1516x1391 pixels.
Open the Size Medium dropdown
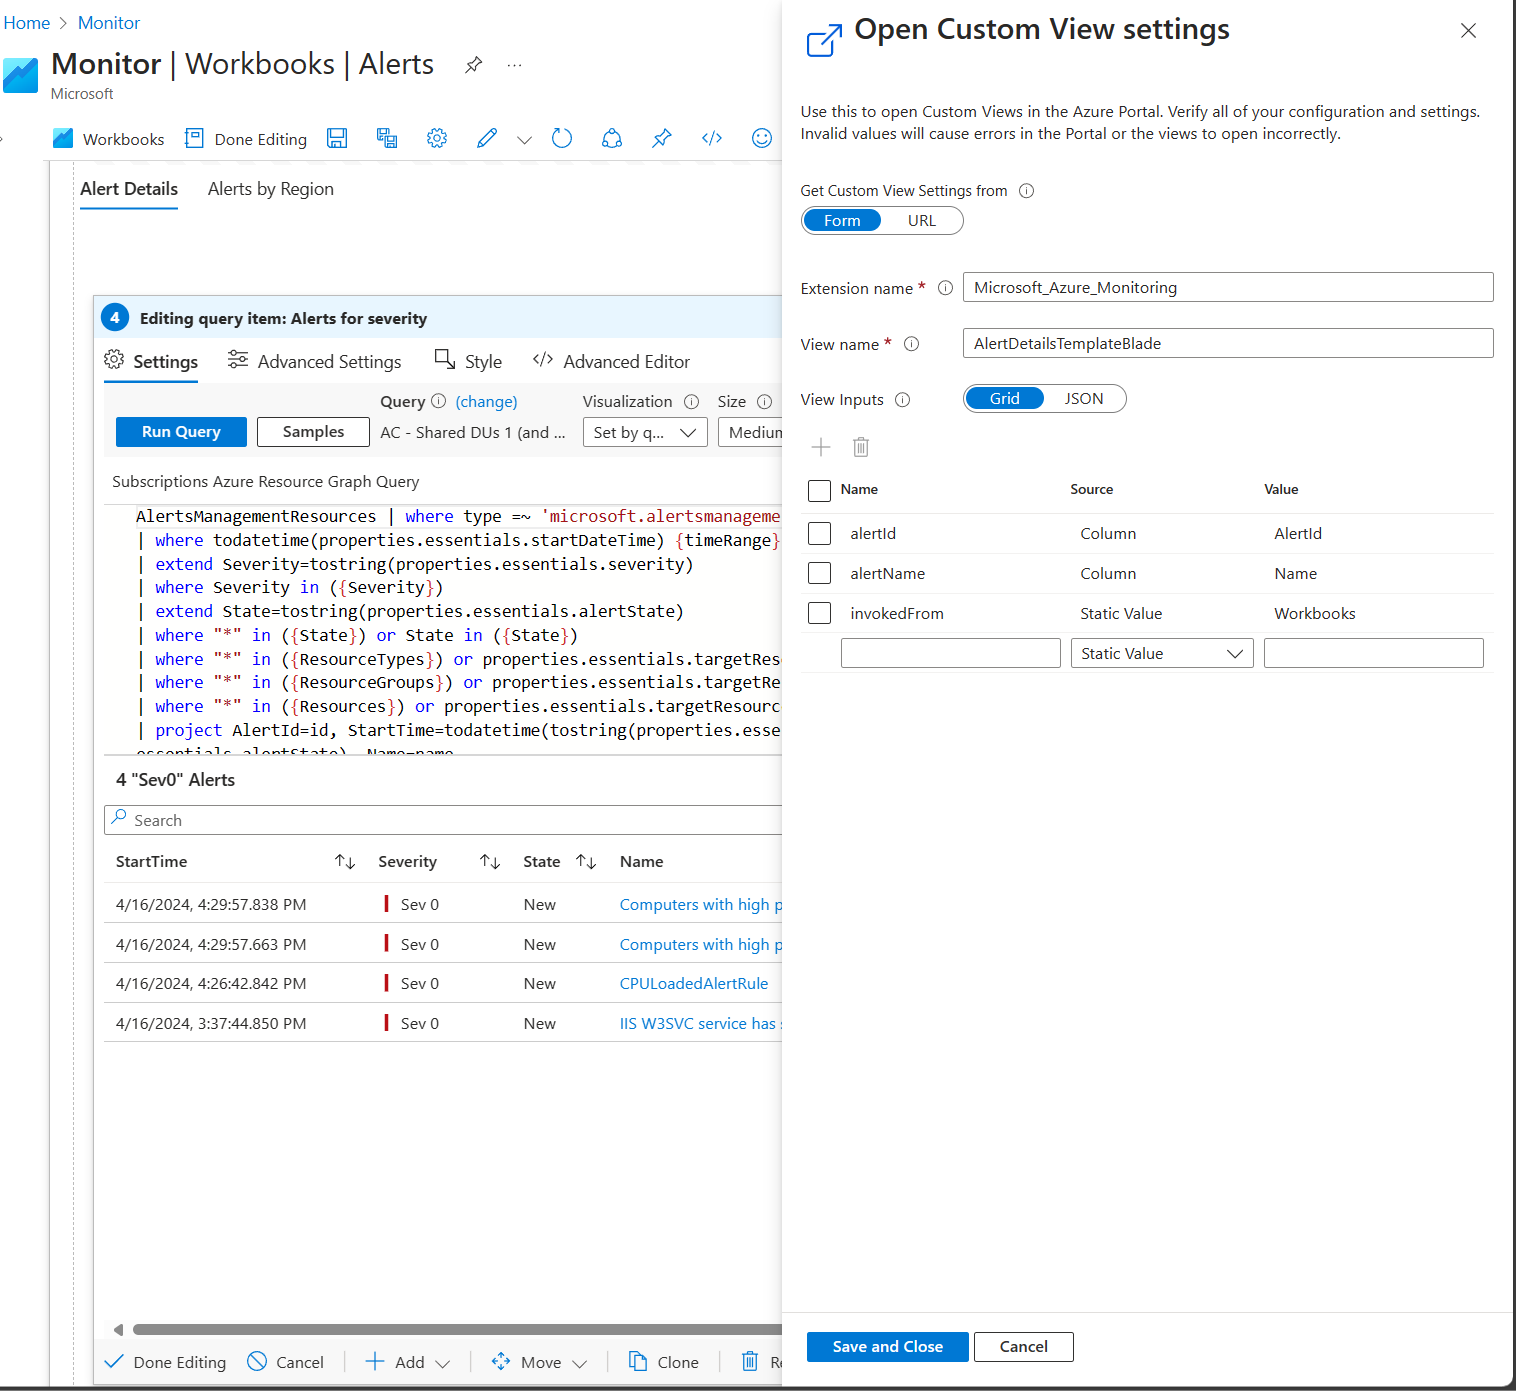[x=750, y=432]
